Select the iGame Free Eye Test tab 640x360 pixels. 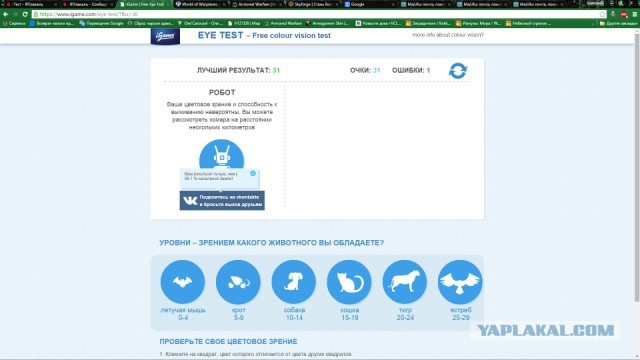pos(144,4)
